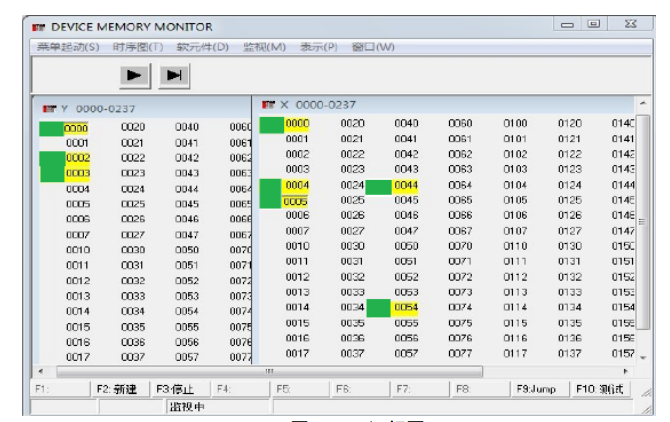Click the F3 停止 function key button
This screenshot has width=670, height=422.
point(180,389)
